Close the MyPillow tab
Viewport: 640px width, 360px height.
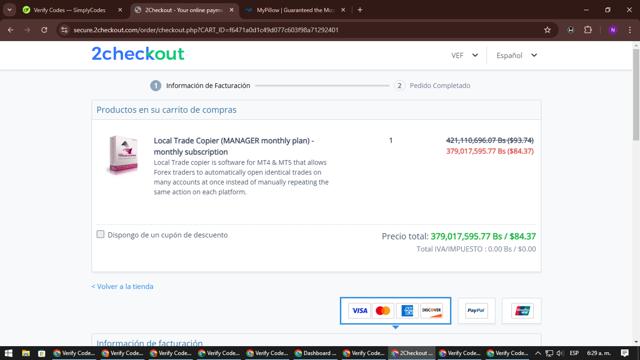[343, 10]
